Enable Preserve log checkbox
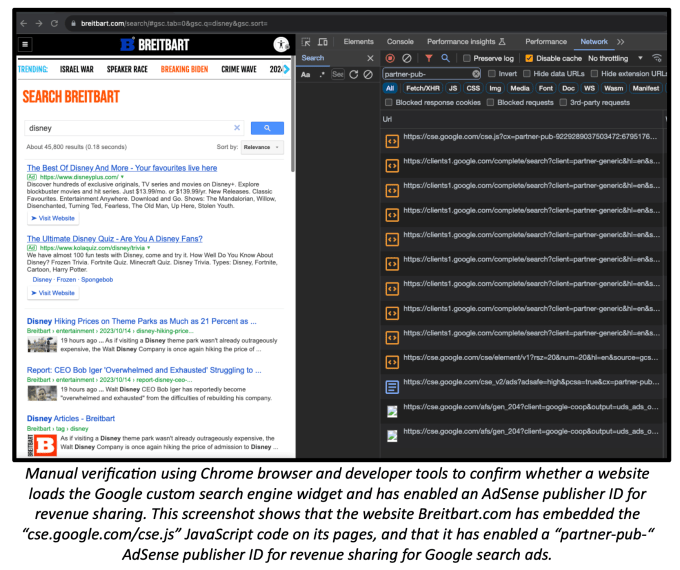Viewport: 680px width, 570px height. coord(467,58)
